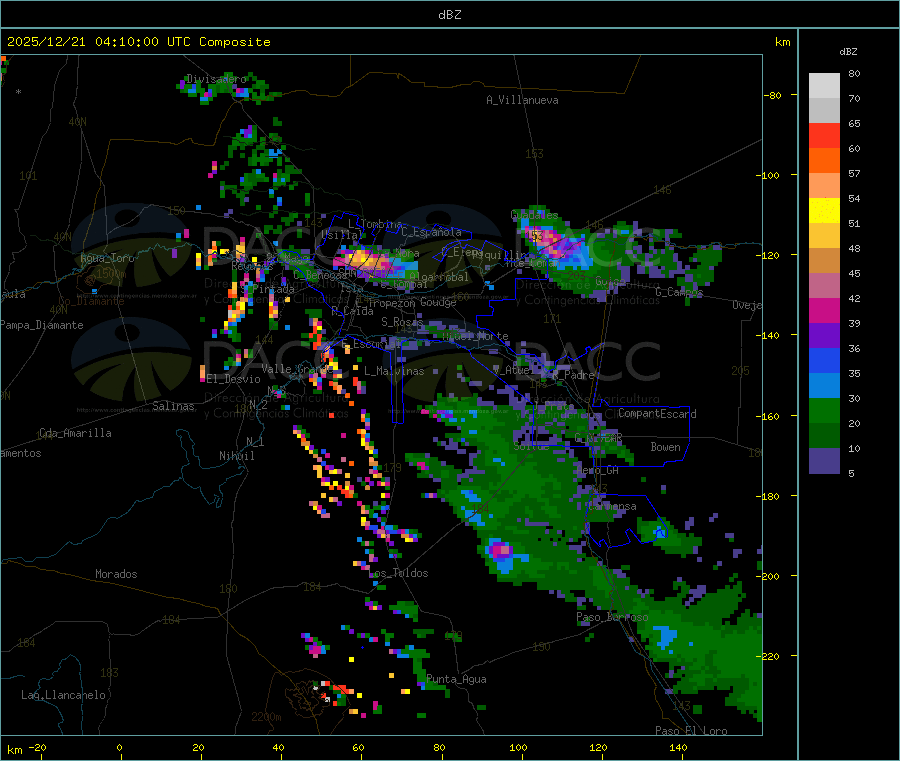Click the 'A_Villanueva' map label
The image size is (900, 761).
(x=522, y=100)
